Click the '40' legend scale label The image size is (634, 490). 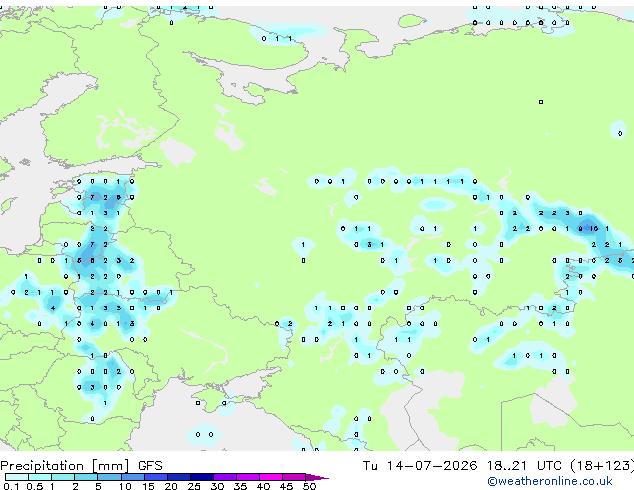[263, 486]
